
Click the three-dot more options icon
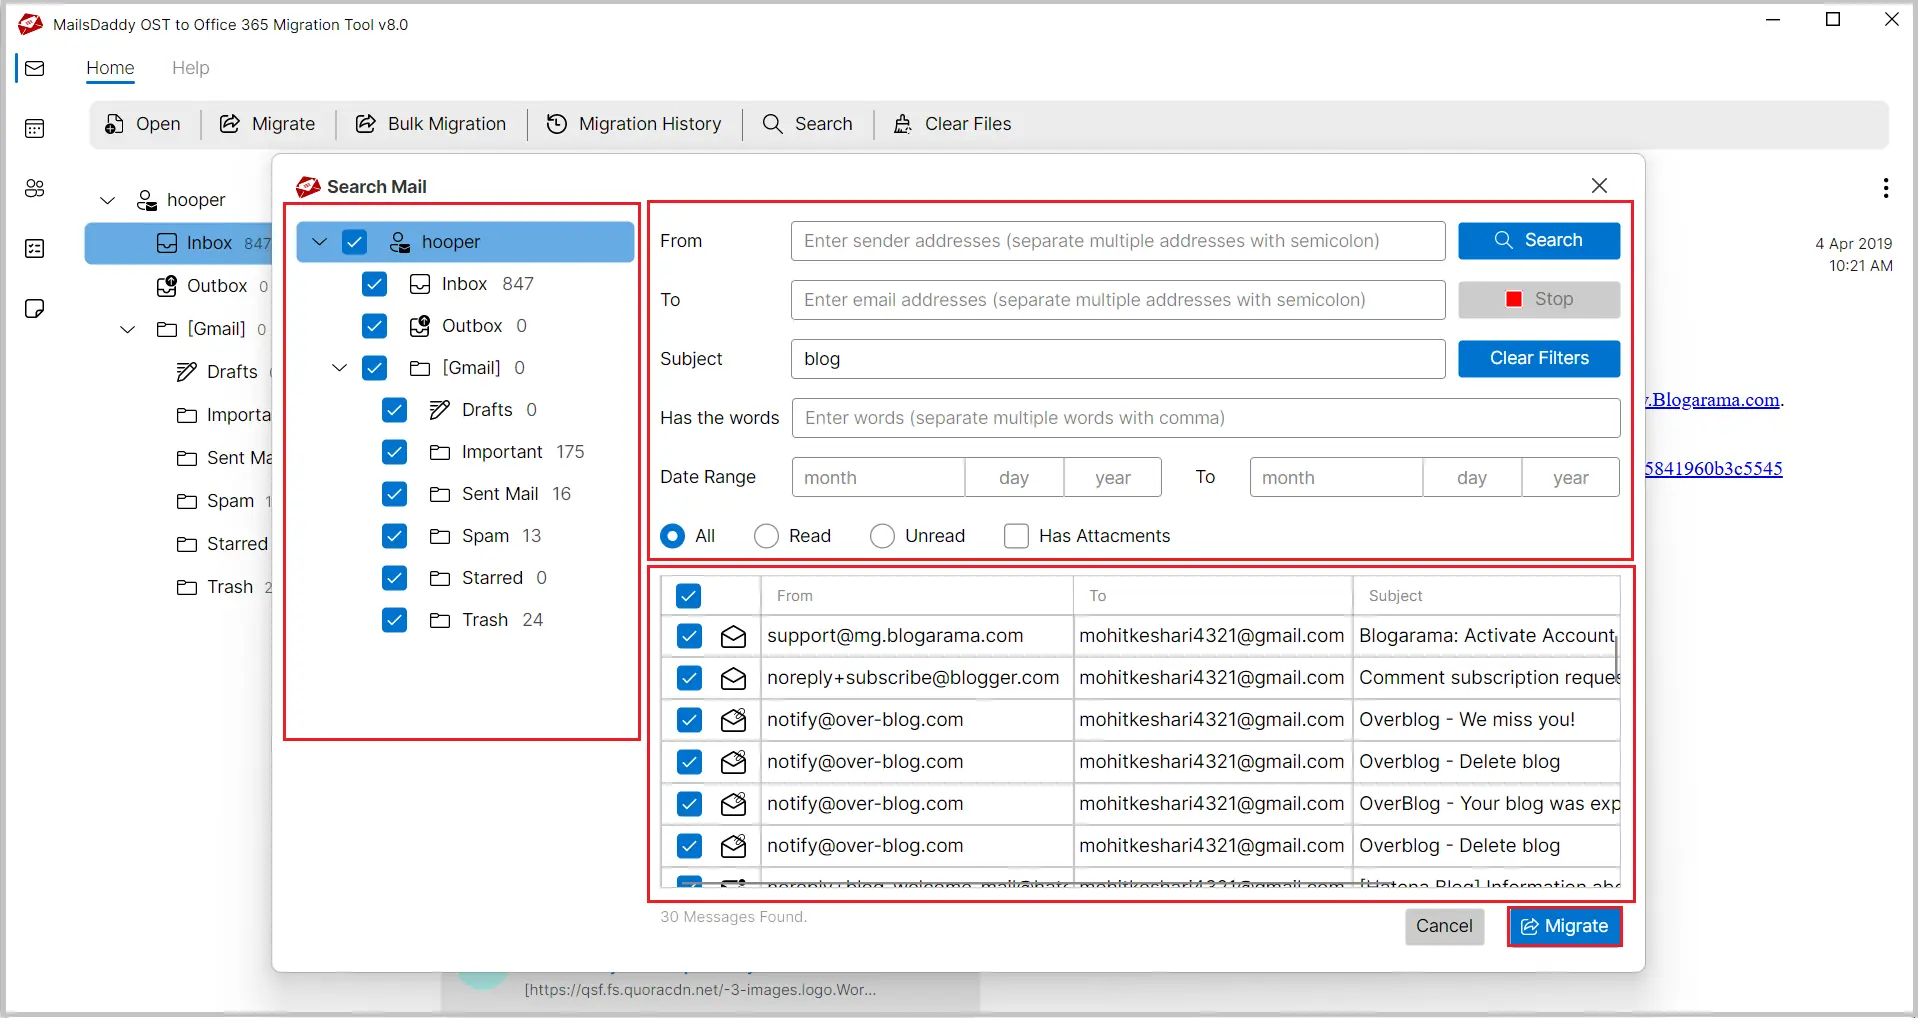[1885, 188]
